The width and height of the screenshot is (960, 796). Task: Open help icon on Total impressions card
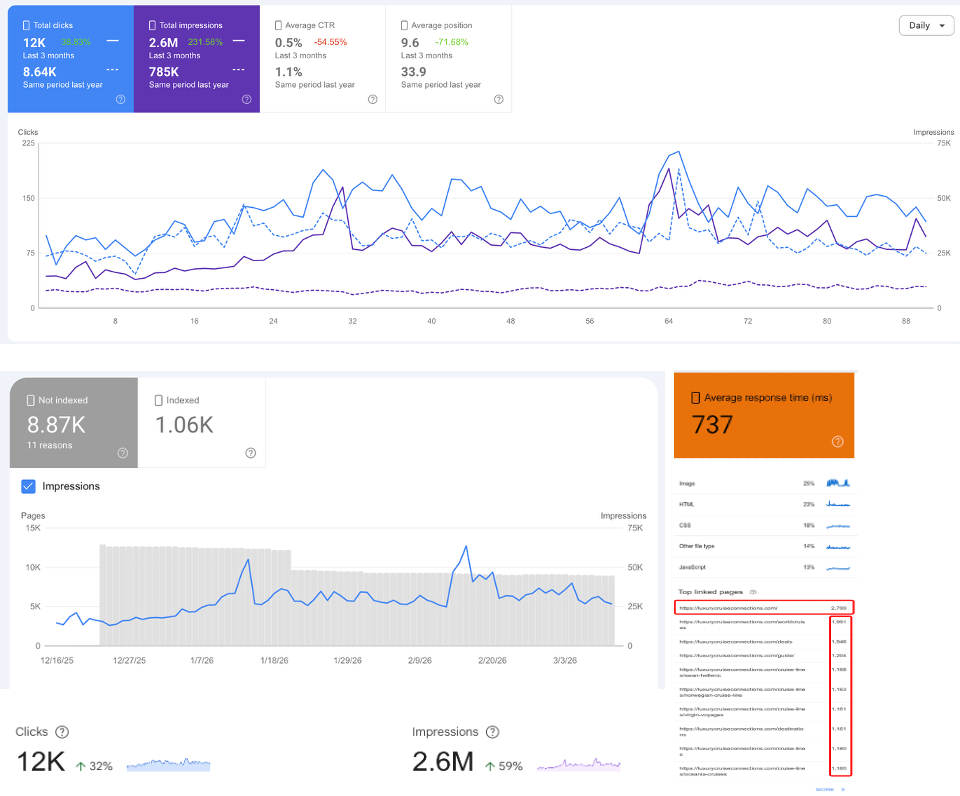coord(247,99)
